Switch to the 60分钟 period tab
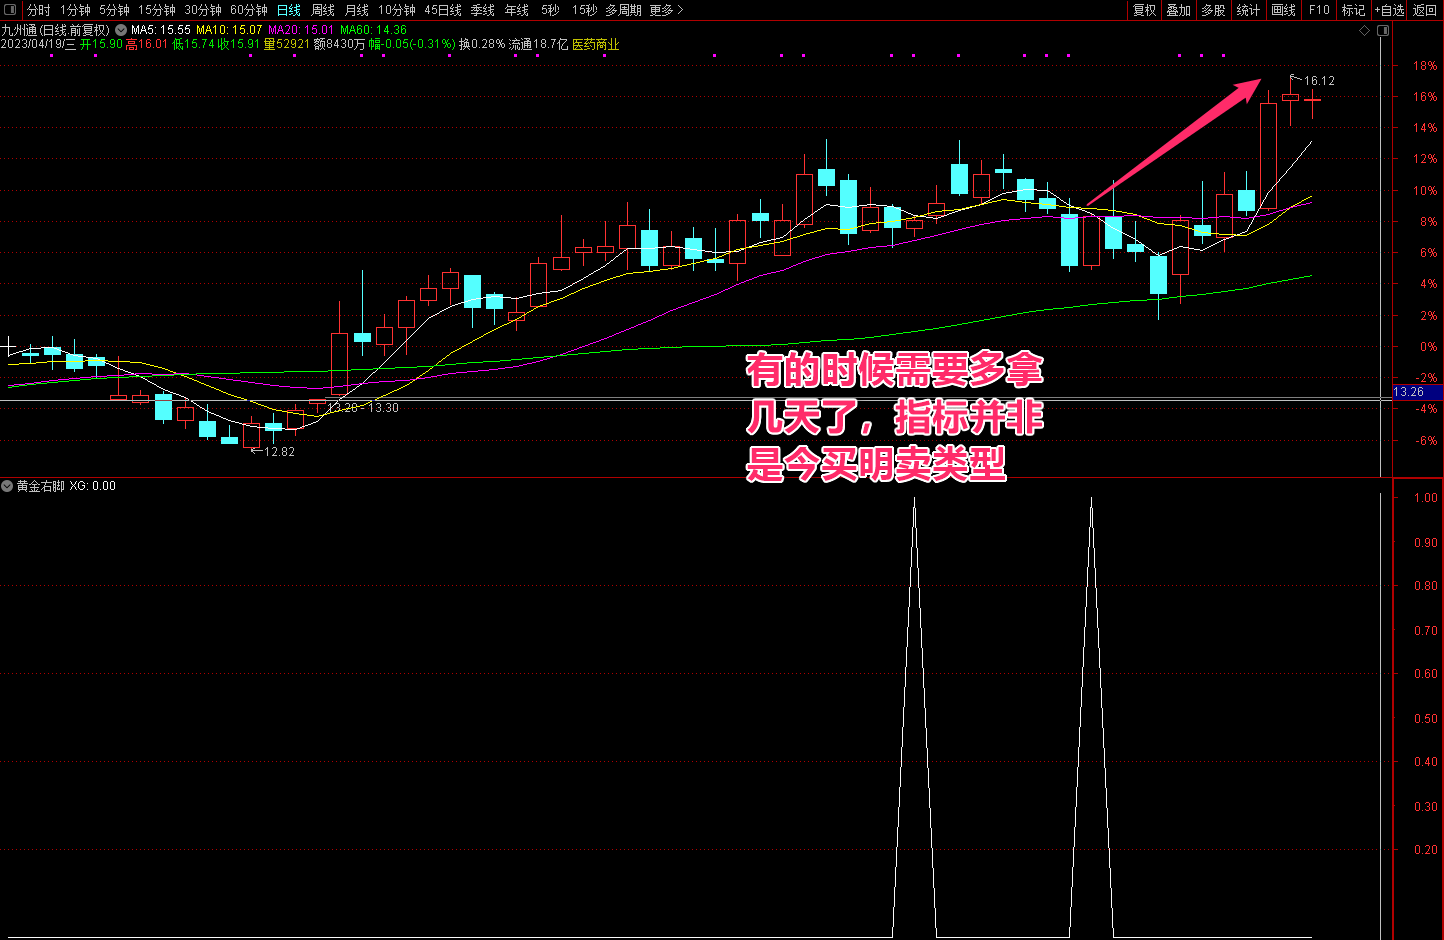Viewport: 1444px width, 940px height. point(249,10)
